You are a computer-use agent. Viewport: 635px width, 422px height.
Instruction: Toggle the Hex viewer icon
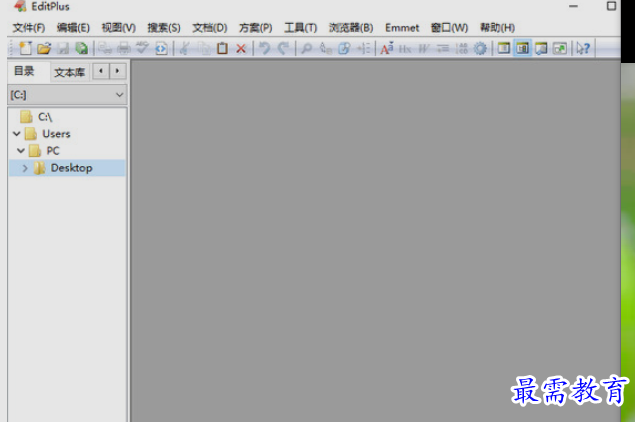pos(405,49)
